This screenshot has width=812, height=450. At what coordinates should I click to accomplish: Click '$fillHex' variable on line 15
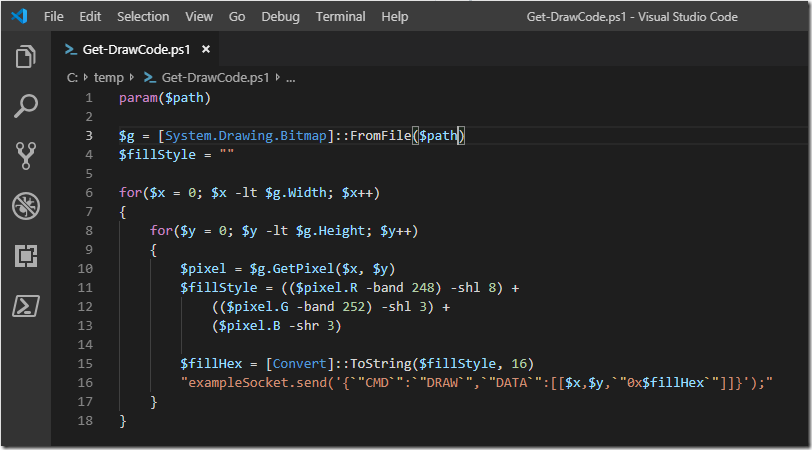coord(211,364)
